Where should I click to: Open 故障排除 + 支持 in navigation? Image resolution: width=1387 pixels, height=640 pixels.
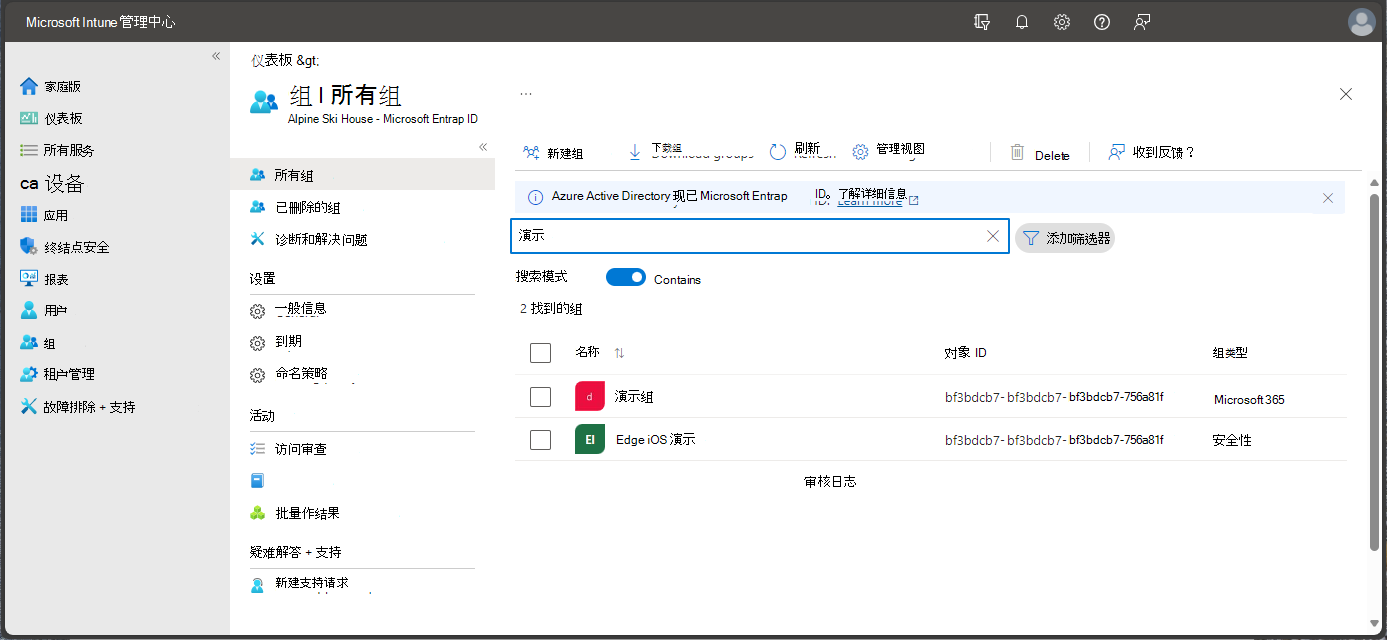(x=77, y=407)
